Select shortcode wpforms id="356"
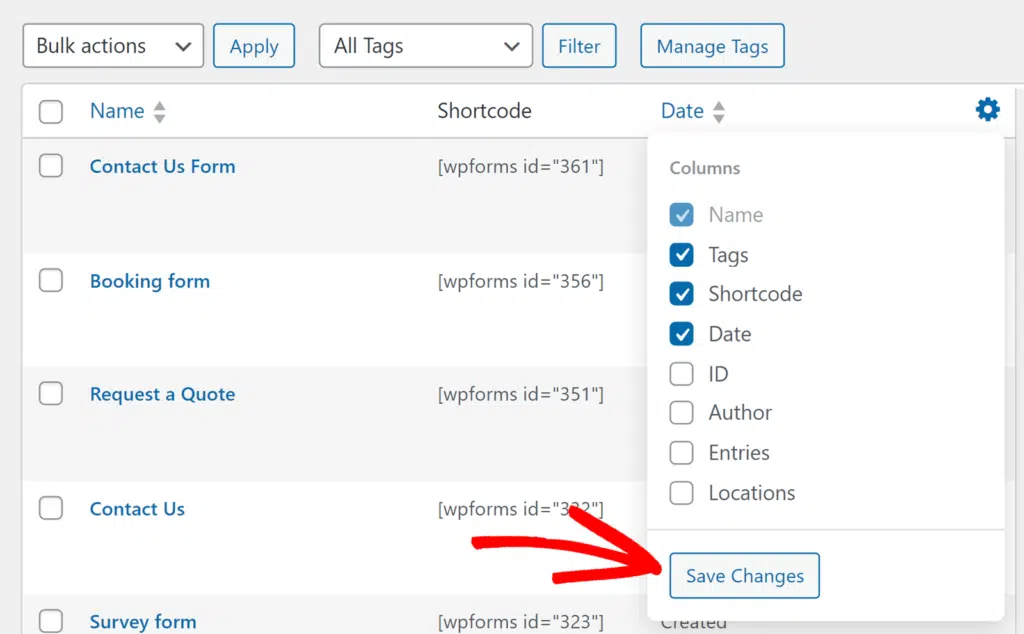 pos(520,281)
